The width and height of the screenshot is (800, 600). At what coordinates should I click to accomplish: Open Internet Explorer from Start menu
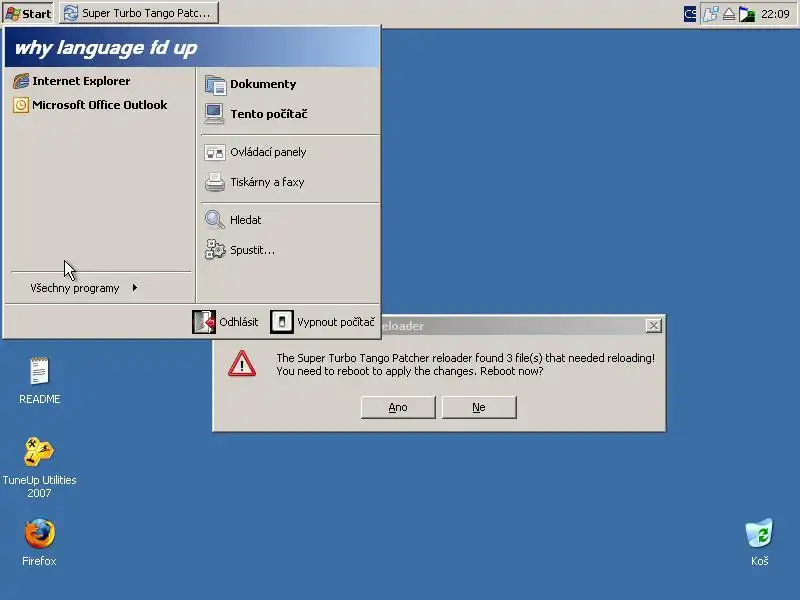click(71, 81)
